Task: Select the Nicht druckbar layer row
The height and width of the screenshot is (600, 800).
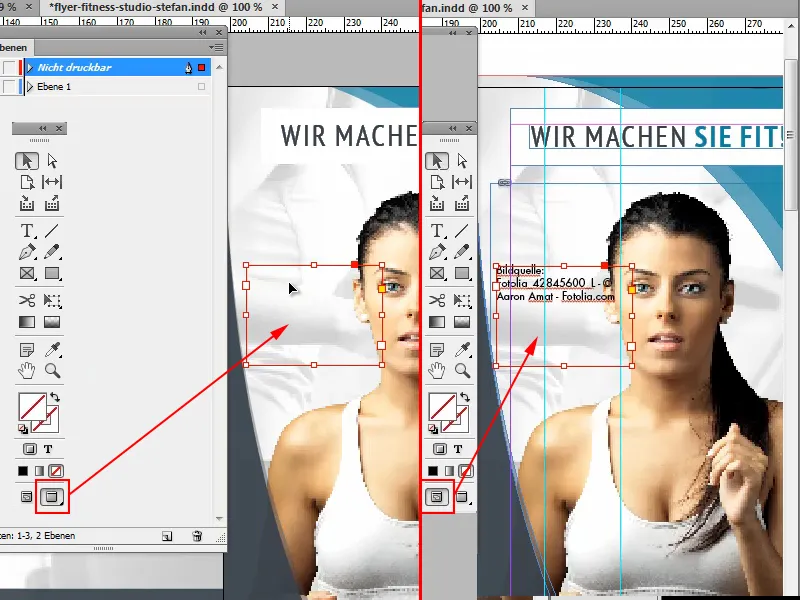Action: tap(105, 67)
